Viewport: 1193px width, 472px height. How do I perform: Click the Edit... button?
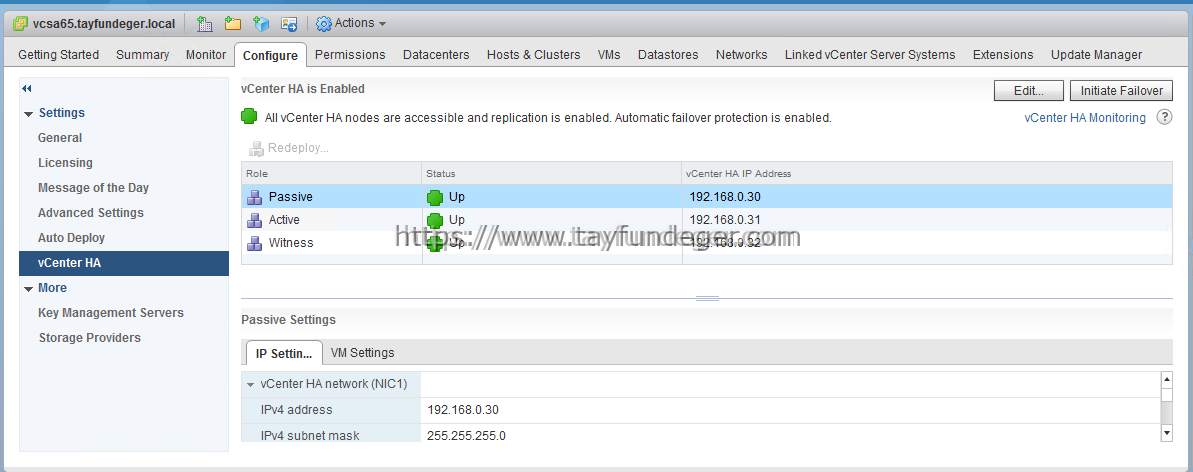pos(1029,91)
